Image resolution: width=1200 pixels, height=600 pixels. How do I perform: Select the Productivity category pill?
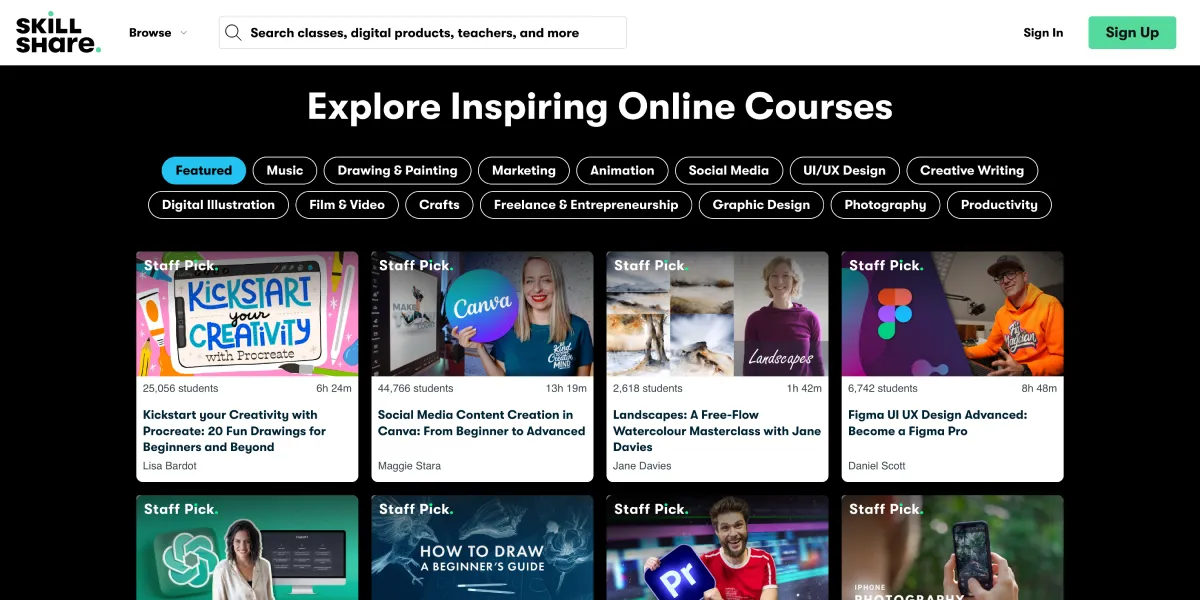[999, 205]
